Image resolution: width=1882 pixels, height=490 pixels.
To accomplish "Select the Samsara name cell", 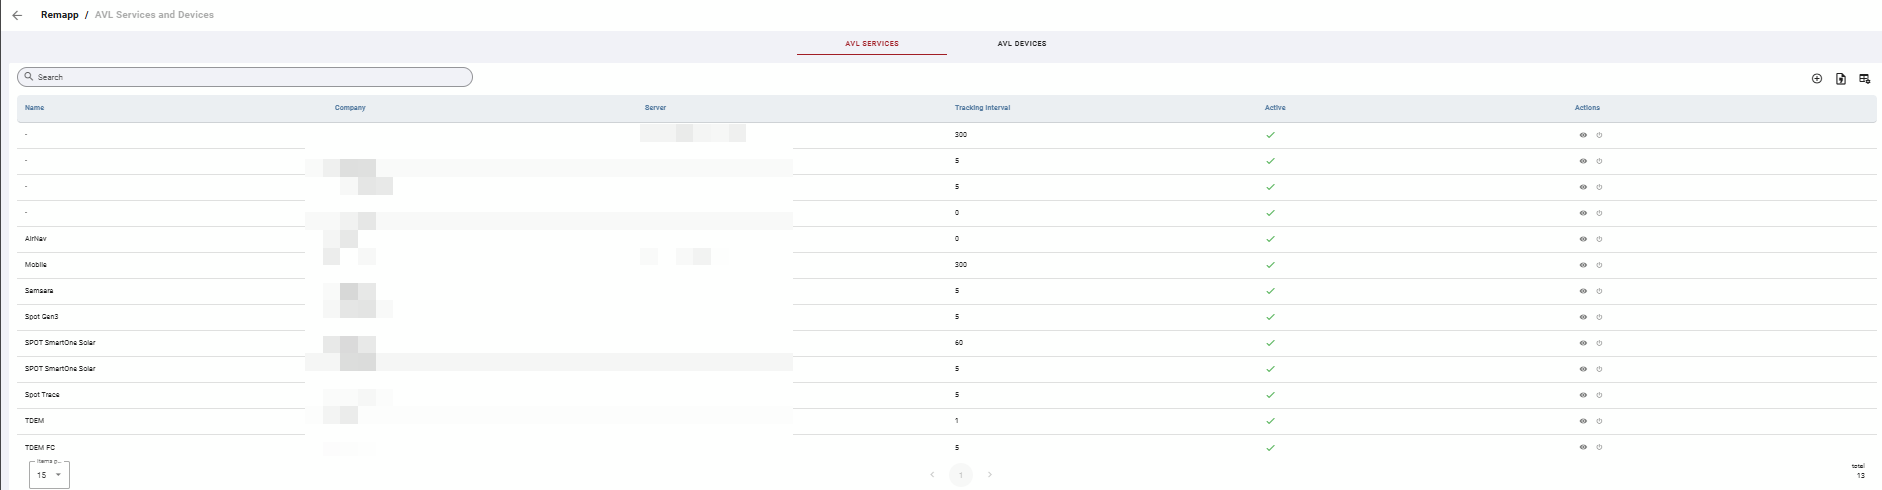I will coord(39,291).
